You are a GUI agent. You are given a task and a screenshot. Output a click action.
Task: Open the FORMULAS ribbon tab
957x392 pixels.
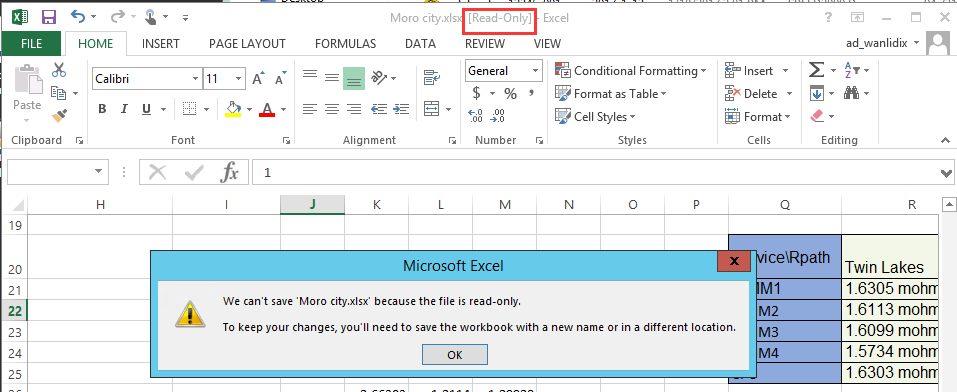click(345, 43)
